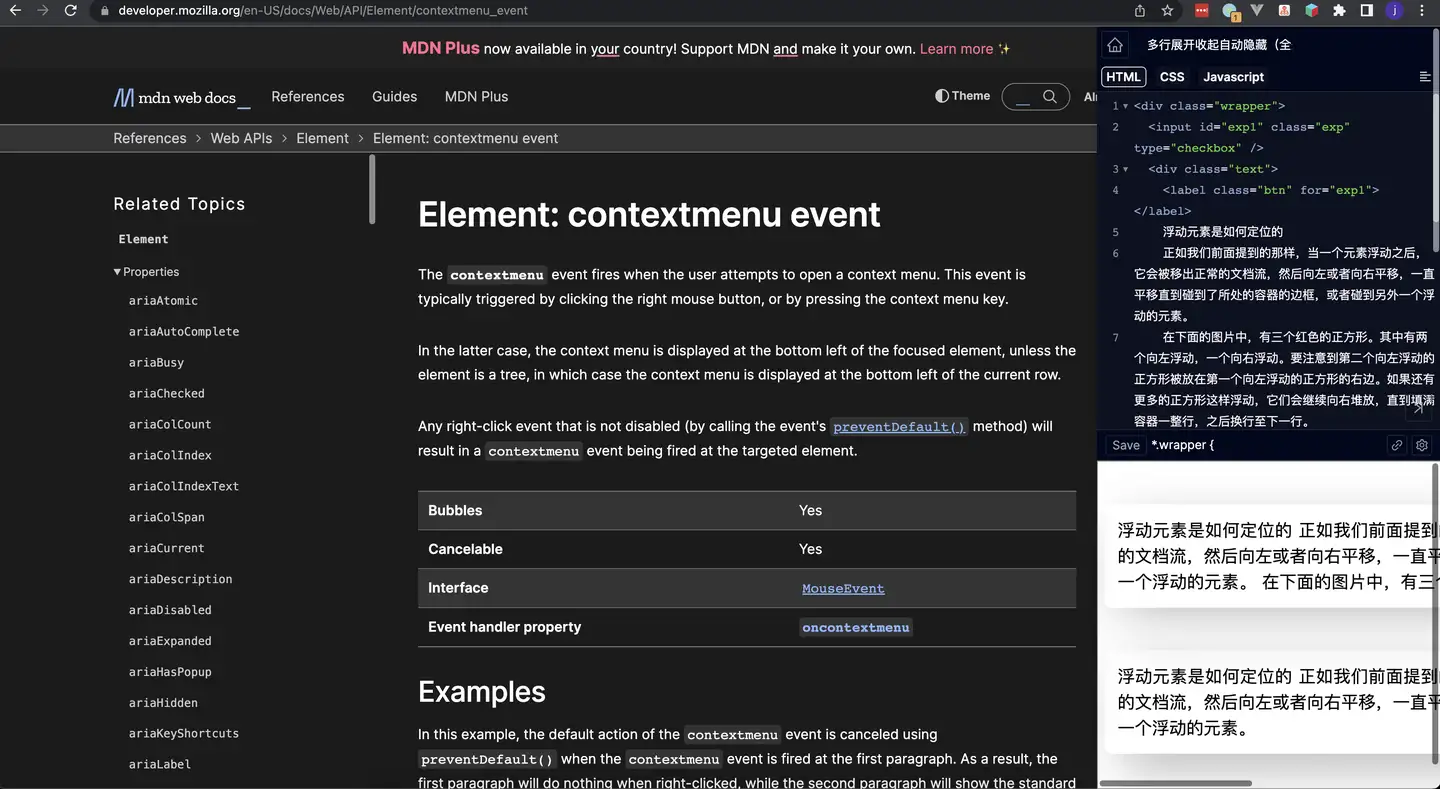Open ariaHidden in sidebar
Image resolution: width=1440 pixels, height=789 pixels.
[x=163, y=704]
